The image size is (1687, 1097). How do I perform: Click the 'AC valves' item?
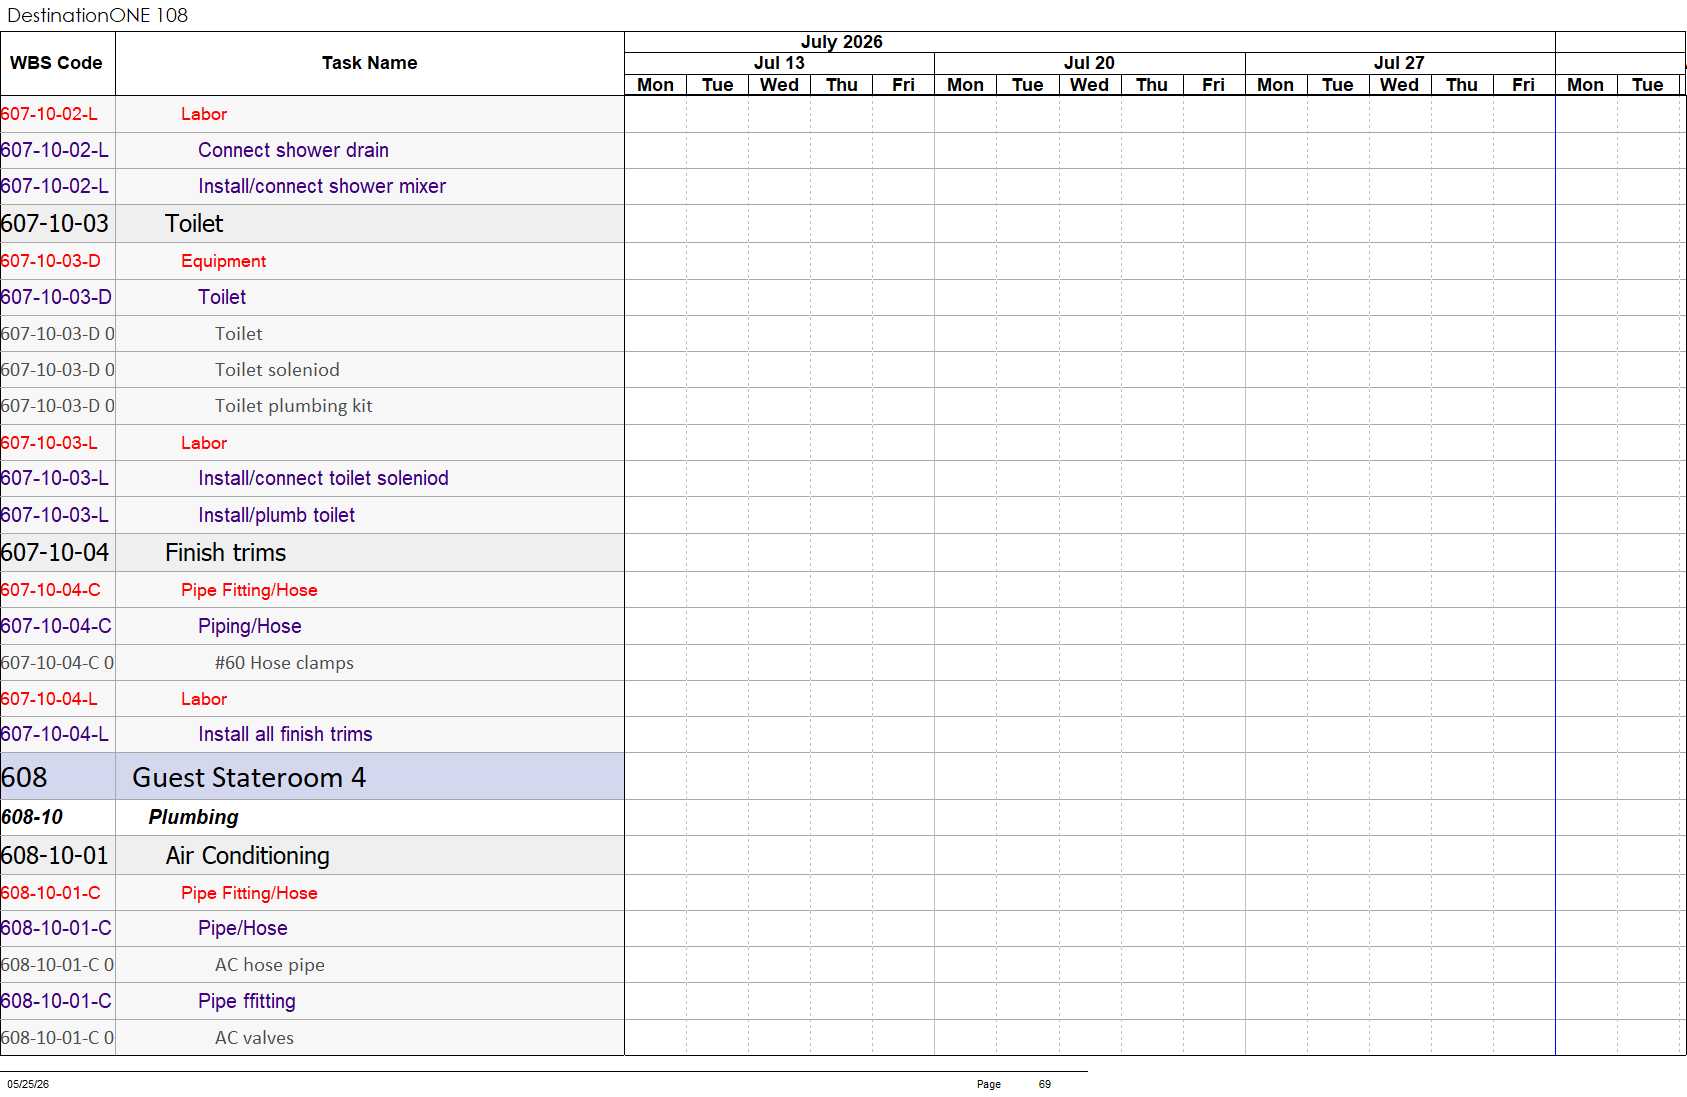point(254,1038)
